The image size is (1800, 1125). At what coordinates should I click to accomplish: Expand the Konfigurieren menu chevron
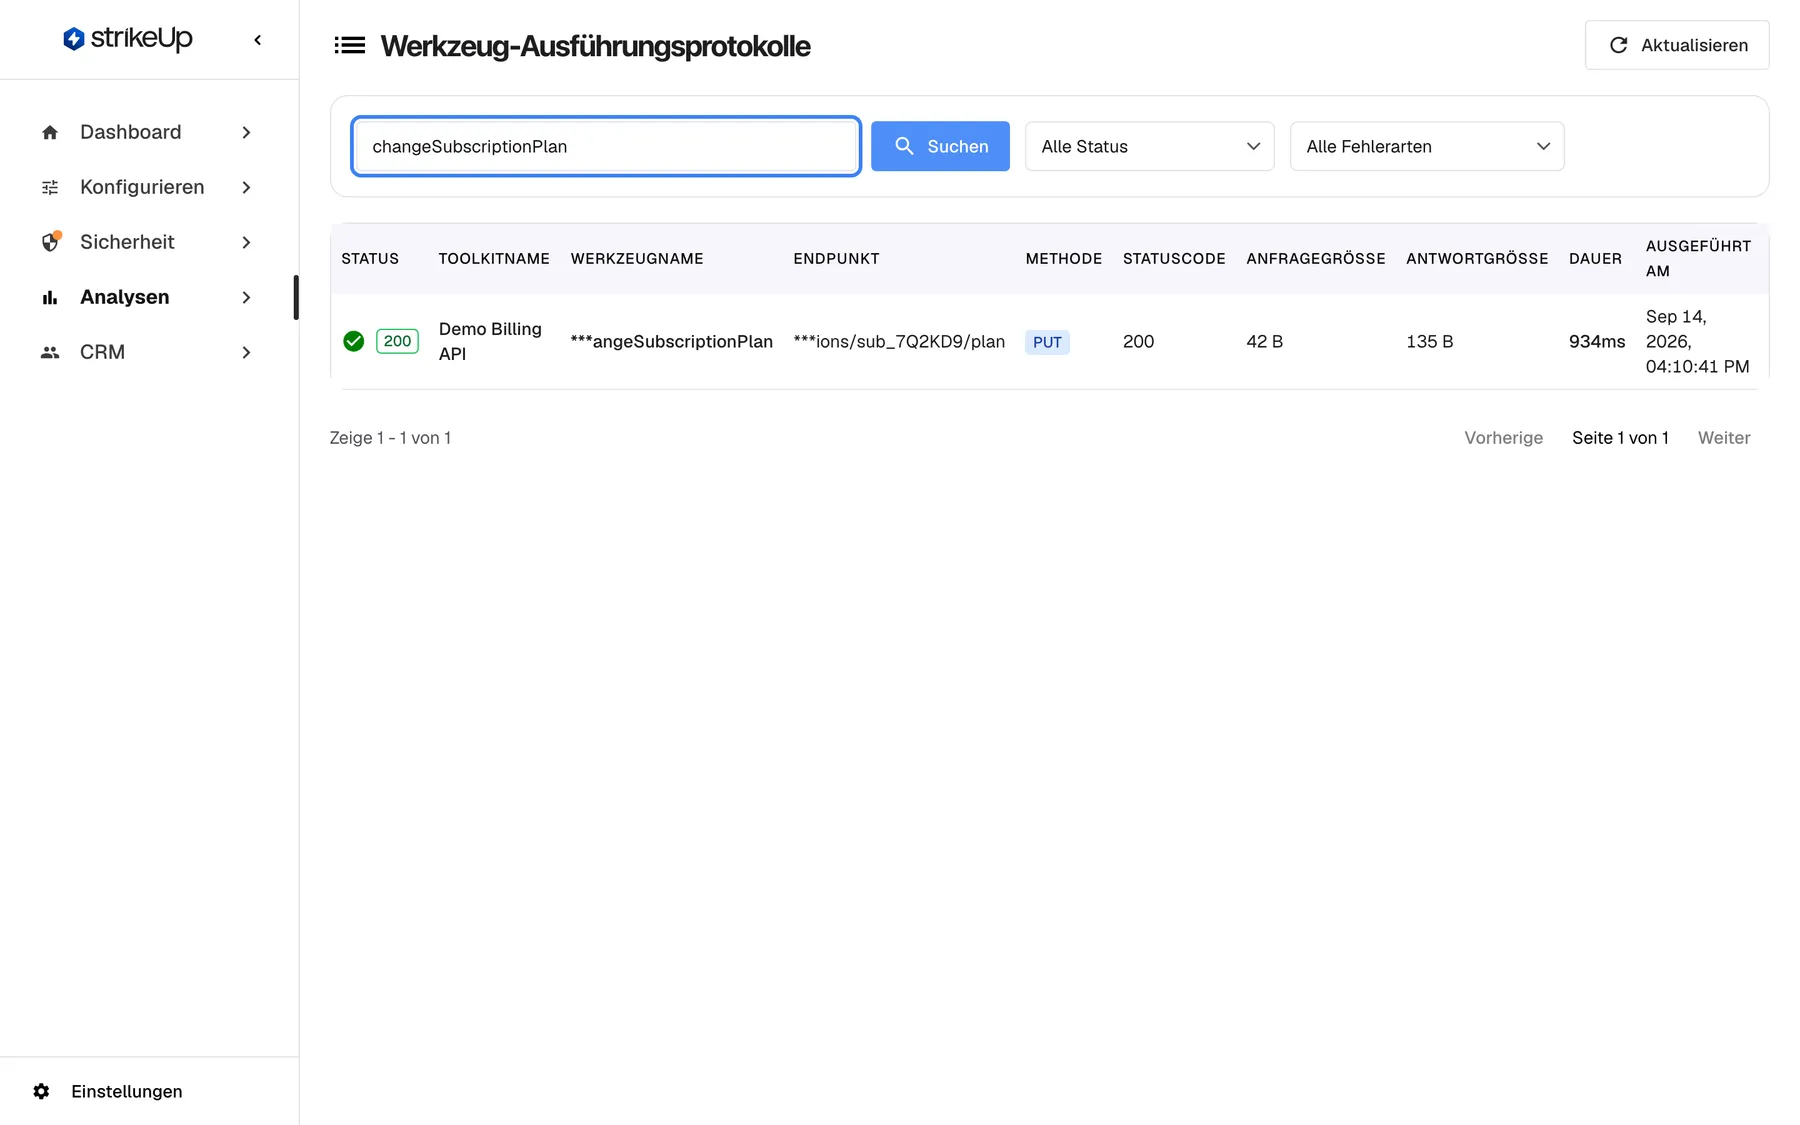pyautogui.click(x=246, y=187)
